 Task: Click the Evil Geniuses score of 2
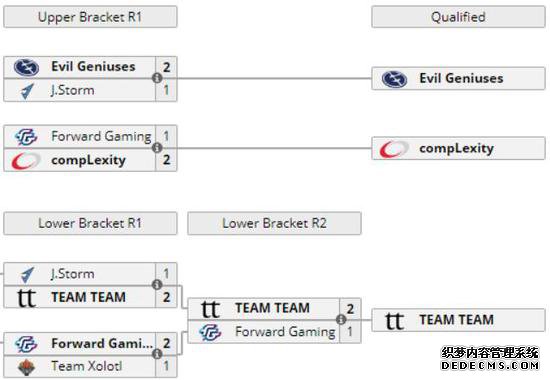(x=166, y=67)
